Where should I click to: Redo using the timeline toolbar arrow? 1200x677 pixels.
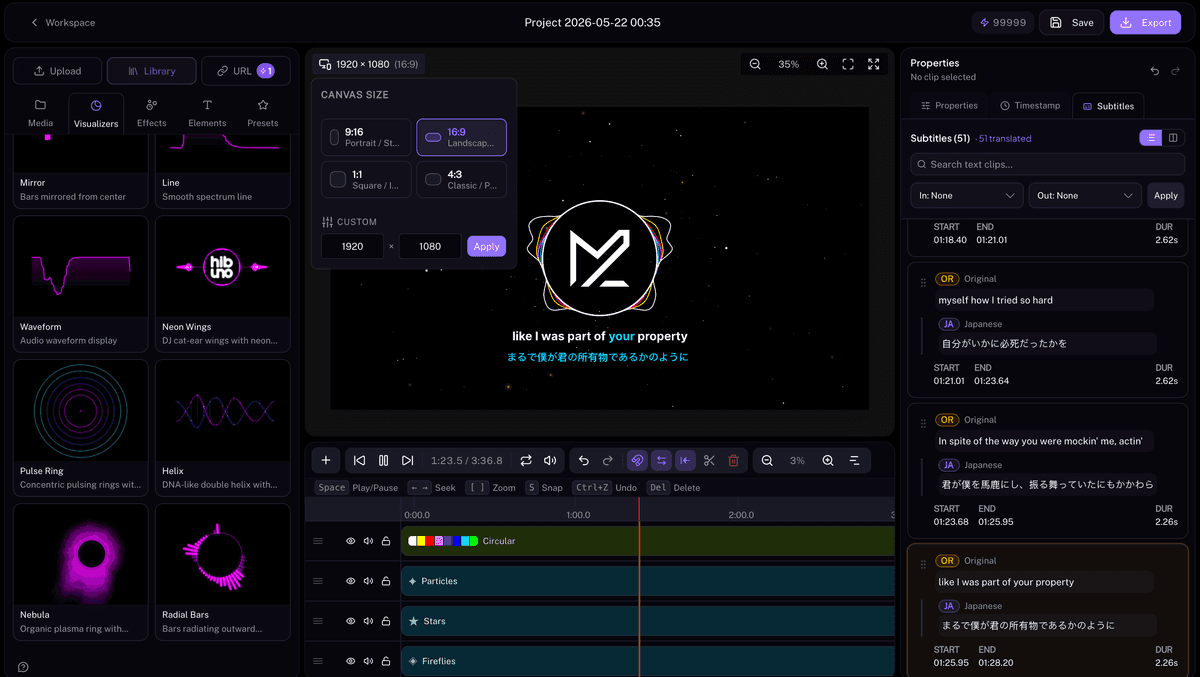click(x=608, y=460)
